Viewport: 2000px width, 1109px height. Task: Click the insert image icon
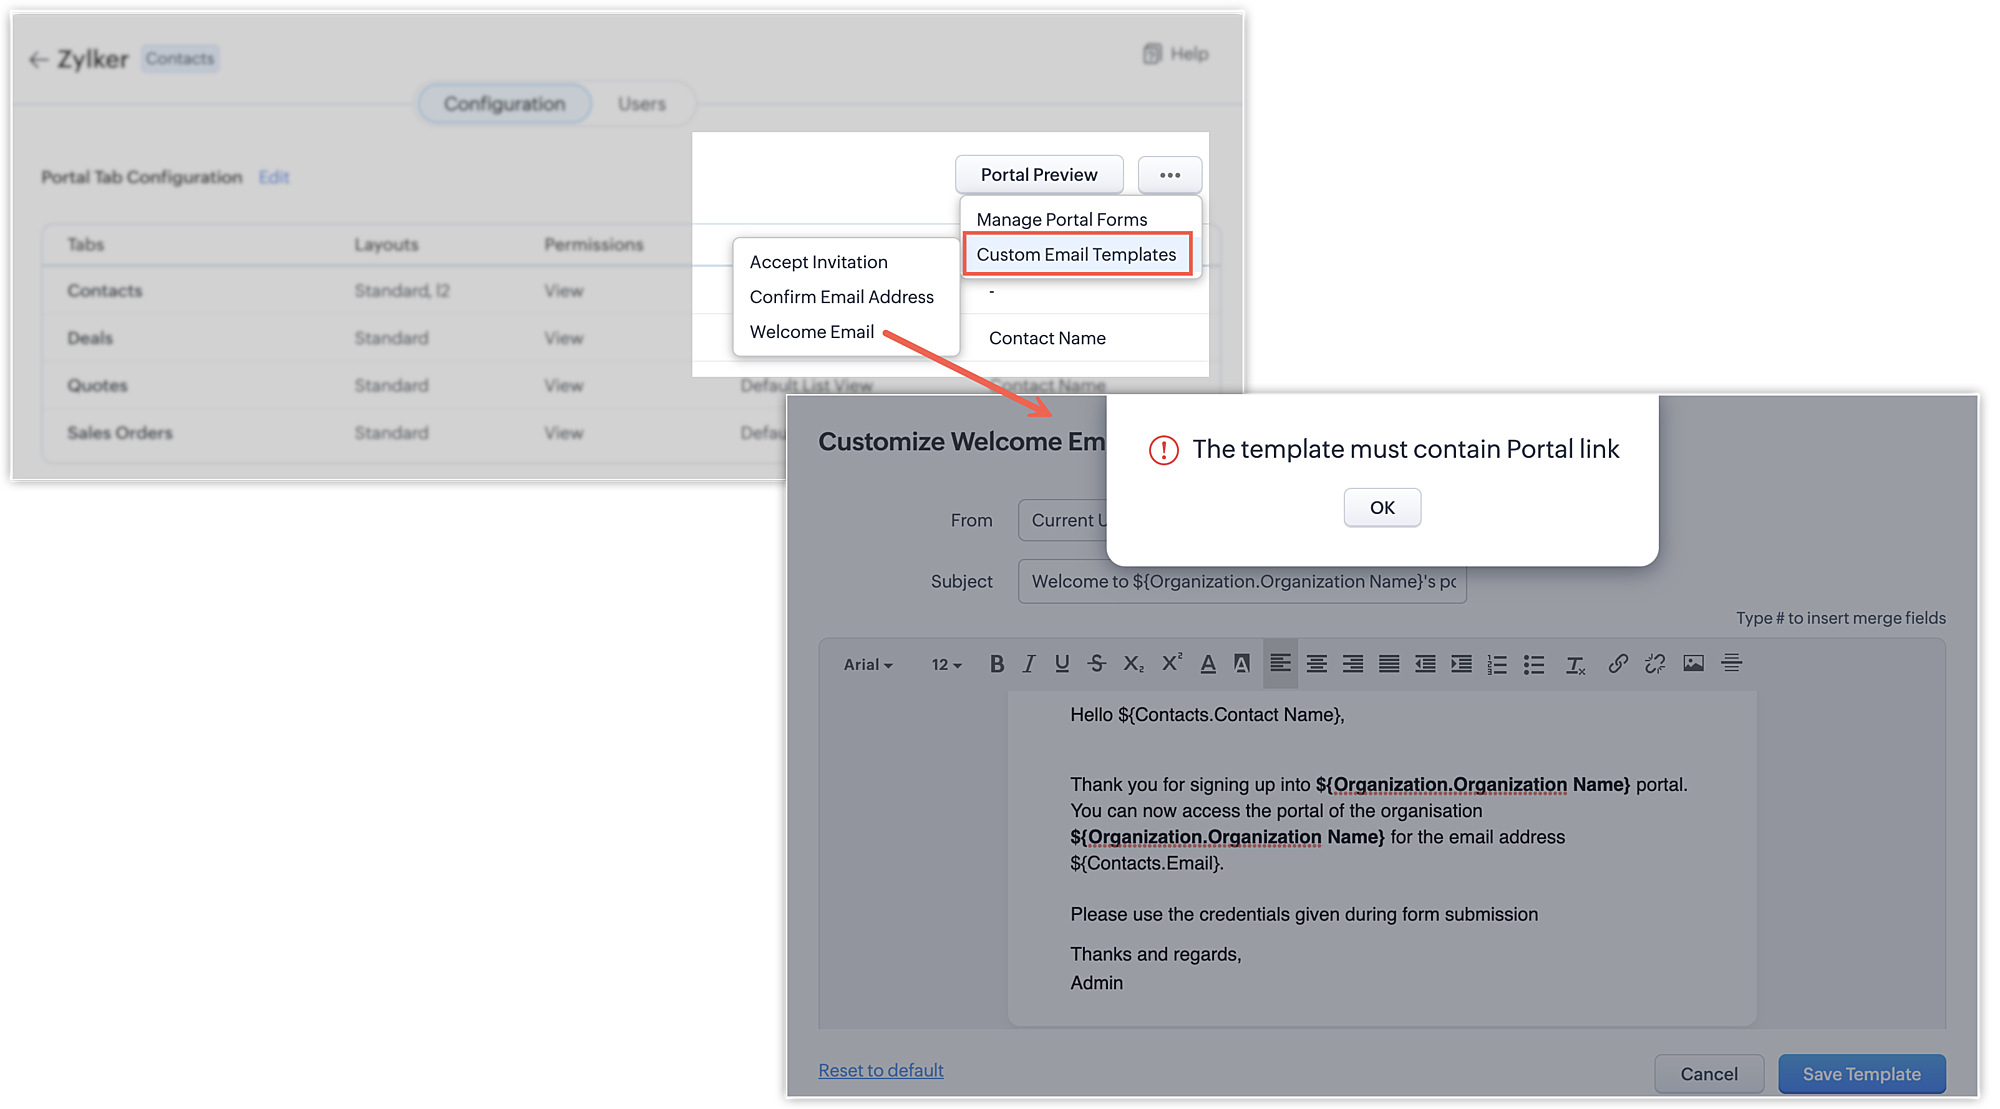(1693, 664)
